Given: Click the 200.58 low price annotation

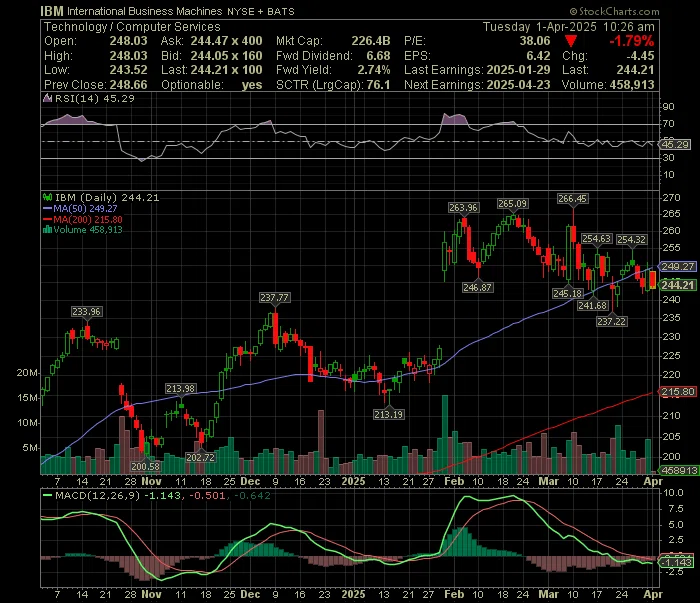Looking at the screenshot, I should click(146, 466).
